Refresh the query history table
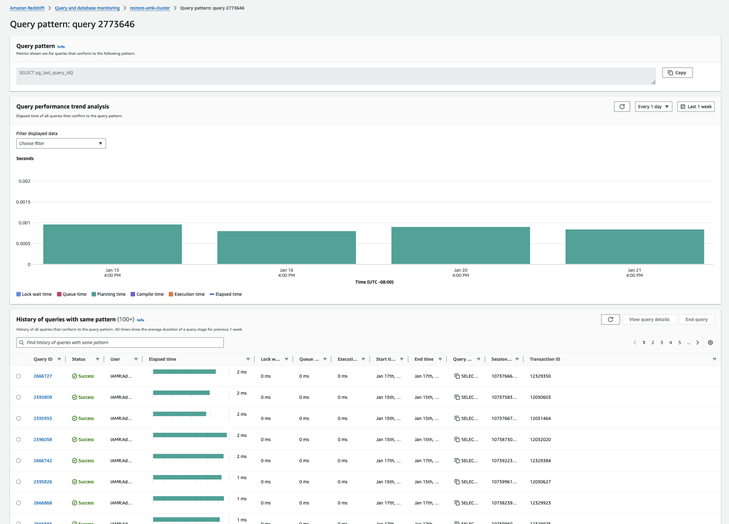This screenshot has height=524, width=729. [x=610, y=319]
